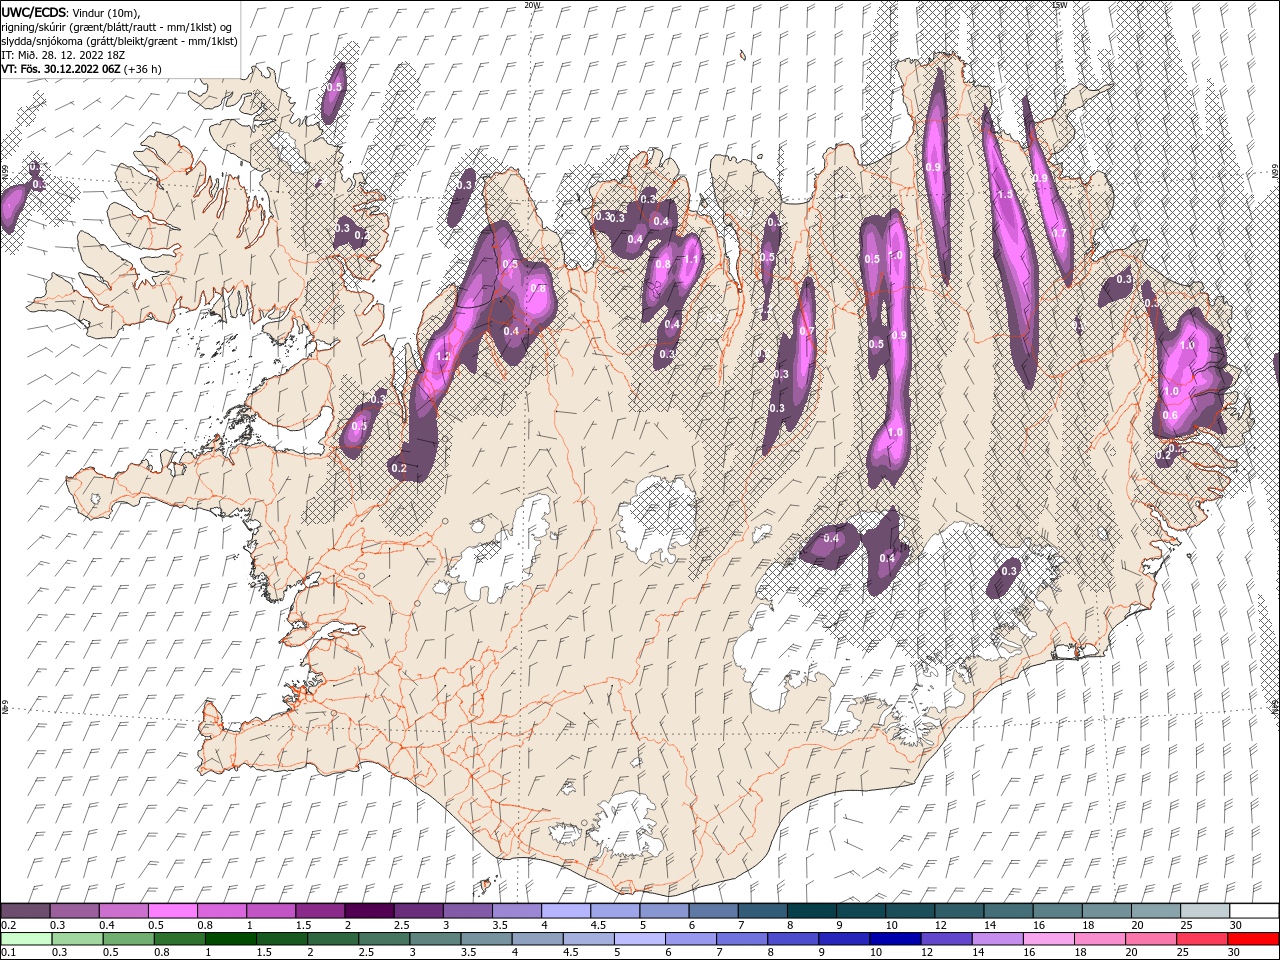Select the medium green 0.8 swatch in lower legend
This screenshot has height=960, width=1280.
[x=179, y=939]
